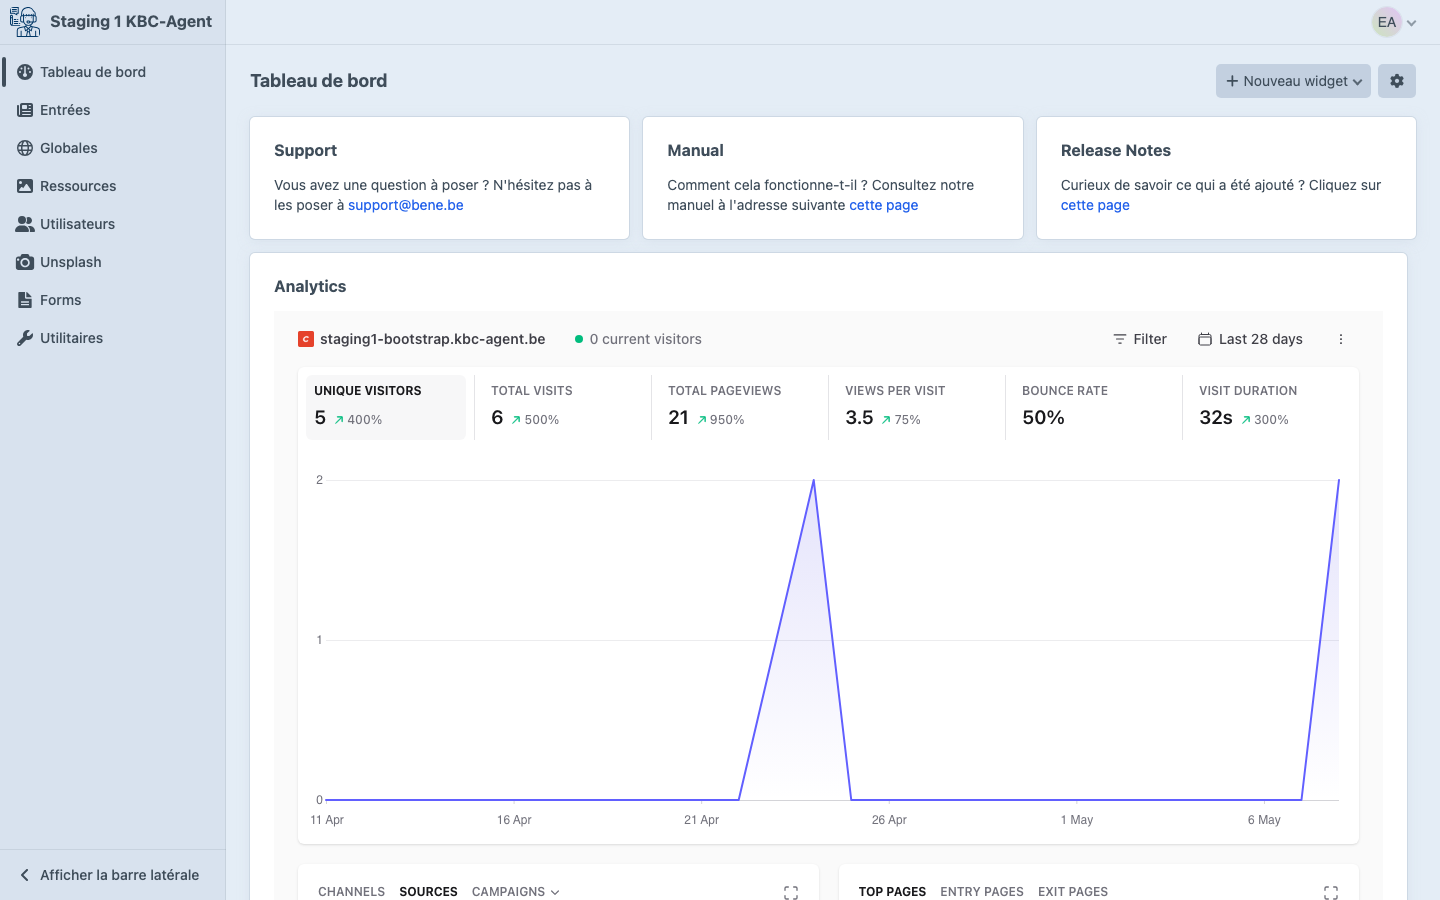Go to Ressources in the sidebar
1440x900 pixels.
[78, 186]
